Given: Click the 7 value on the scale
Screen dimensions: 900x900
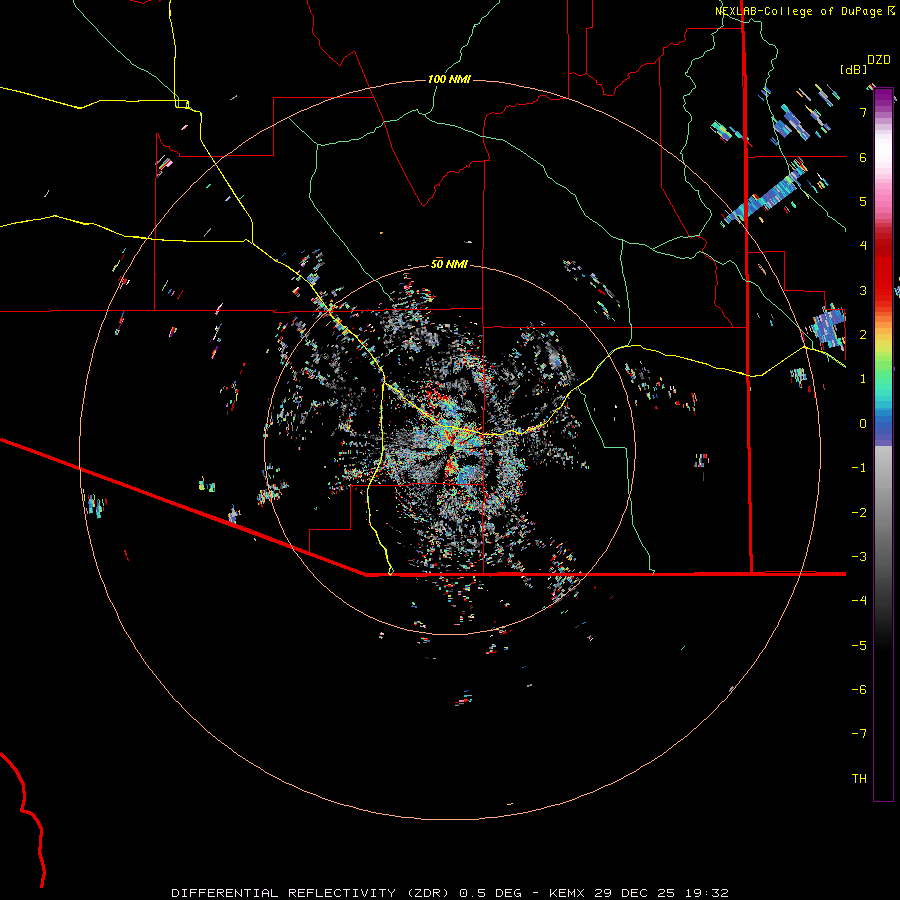Looking at the screenshot, I should [863, 112].
